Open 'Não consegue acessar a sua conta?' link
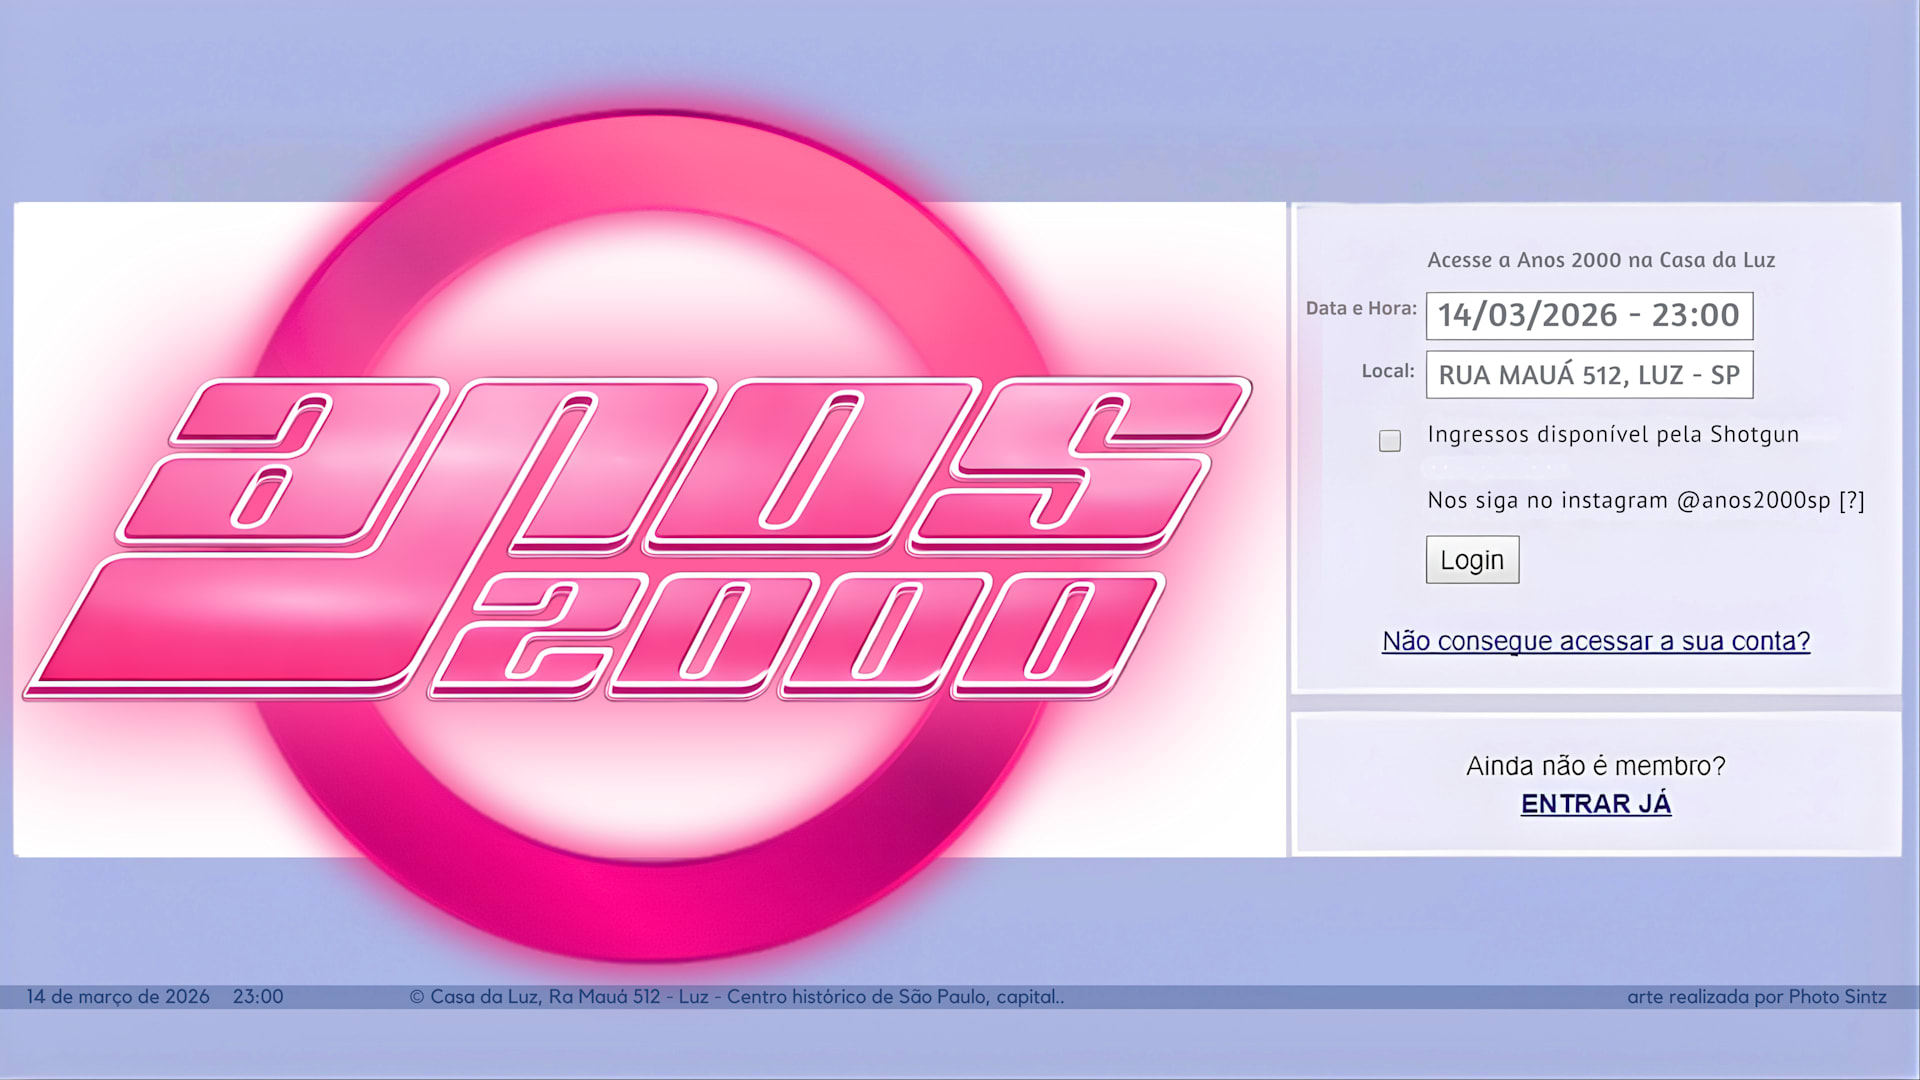This screenshot has width=1920, height=1080. (x=1595, y=641)
